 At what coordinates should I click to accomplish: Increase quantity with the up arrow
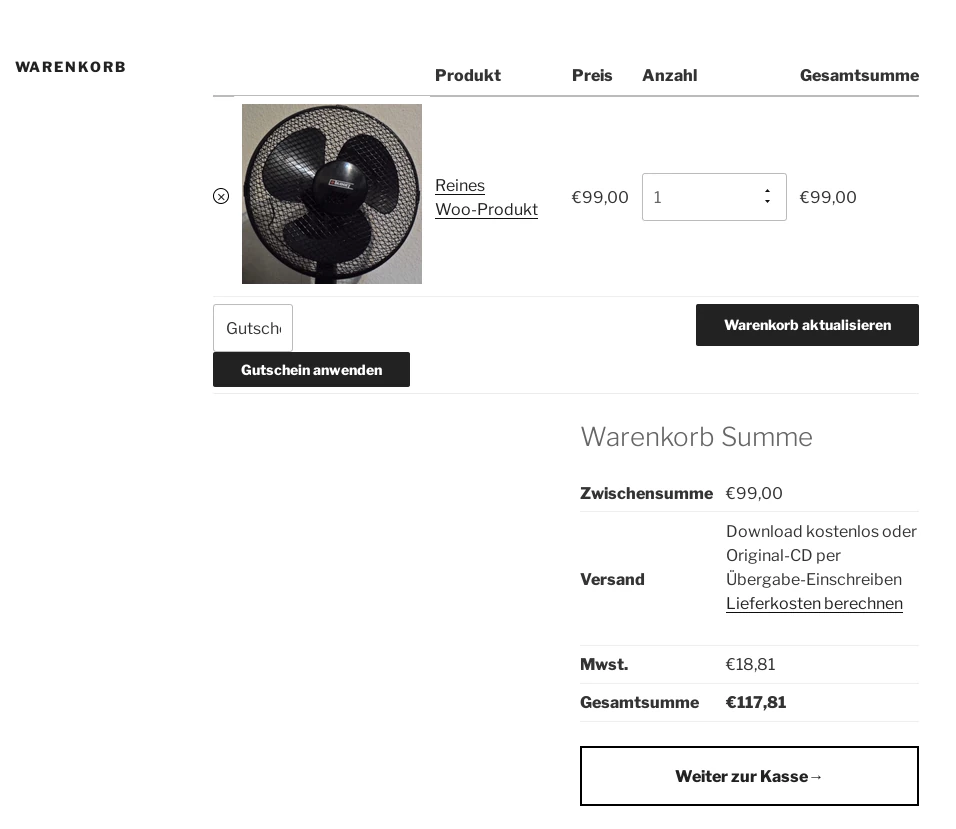767,191
